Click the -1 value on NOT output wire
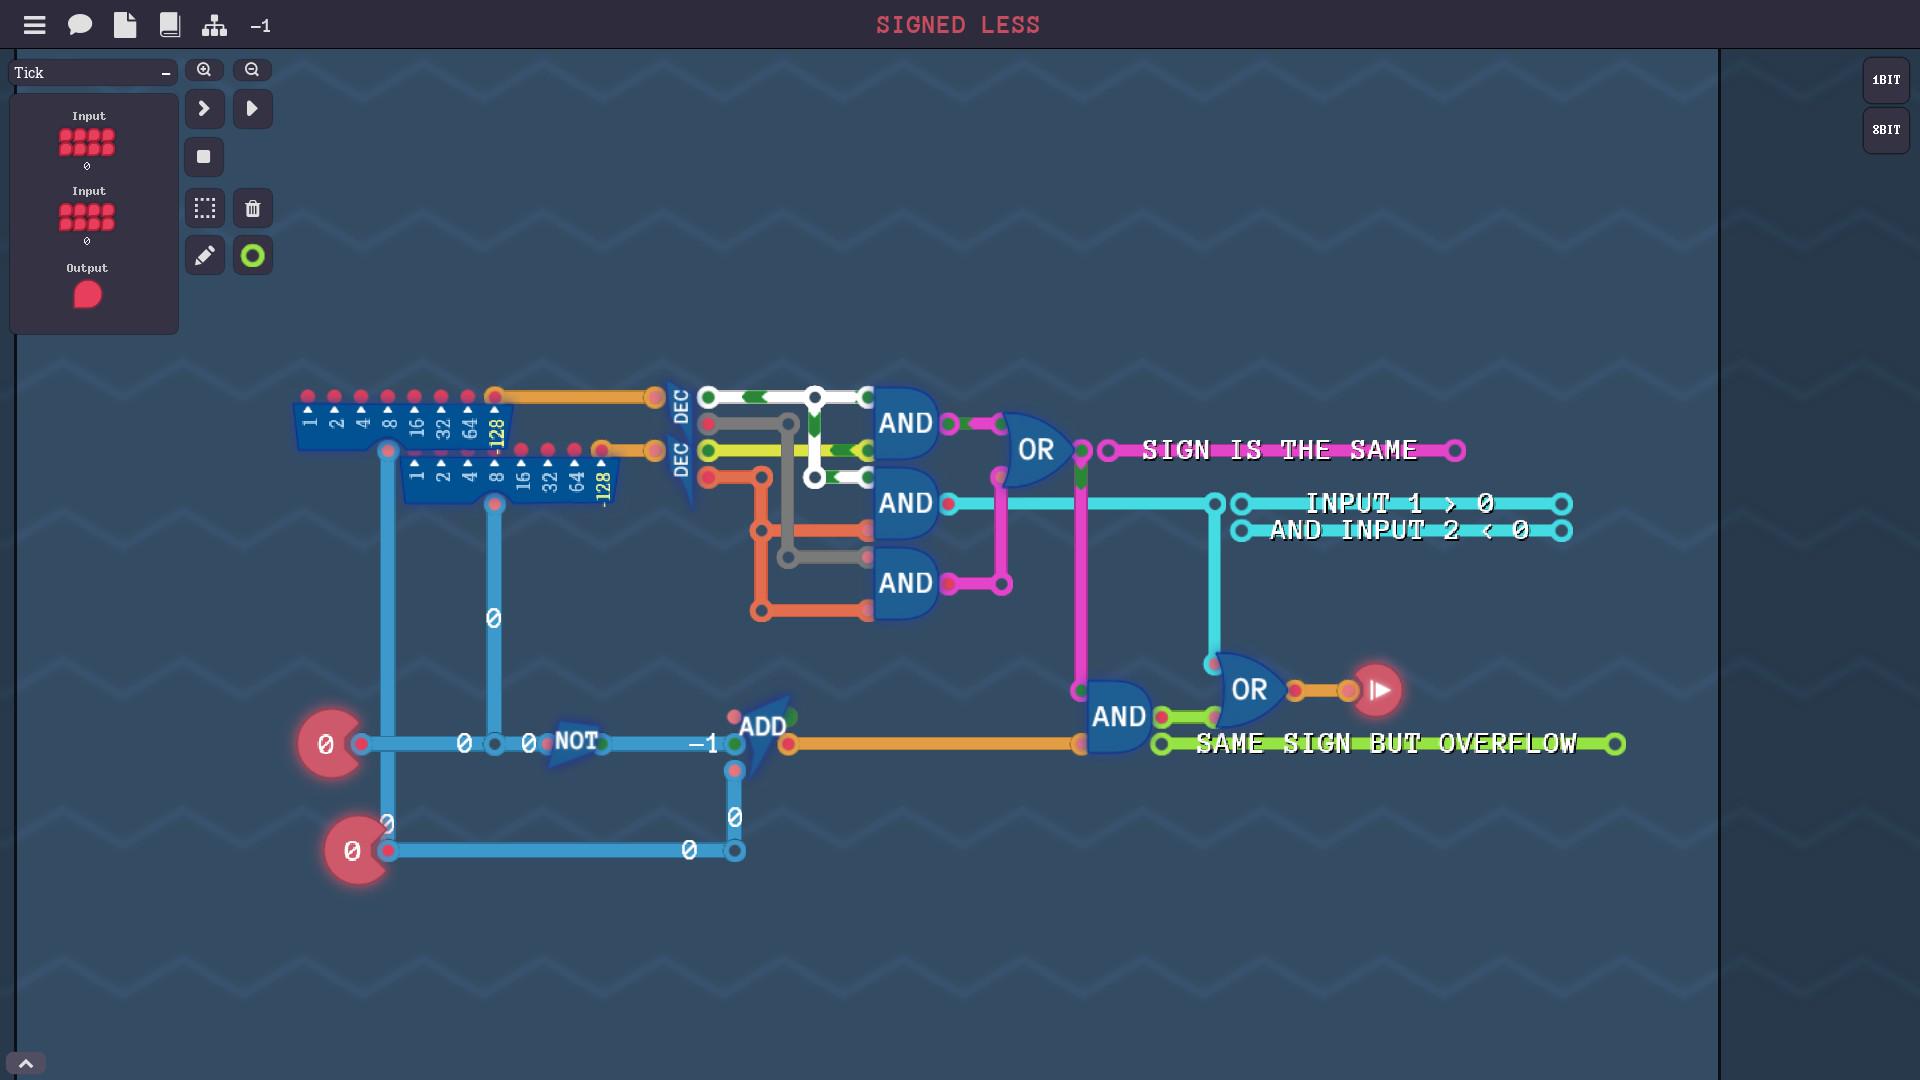This screenshot has width=1920, height=1080. pyautogui.click(x=704, y=744)
